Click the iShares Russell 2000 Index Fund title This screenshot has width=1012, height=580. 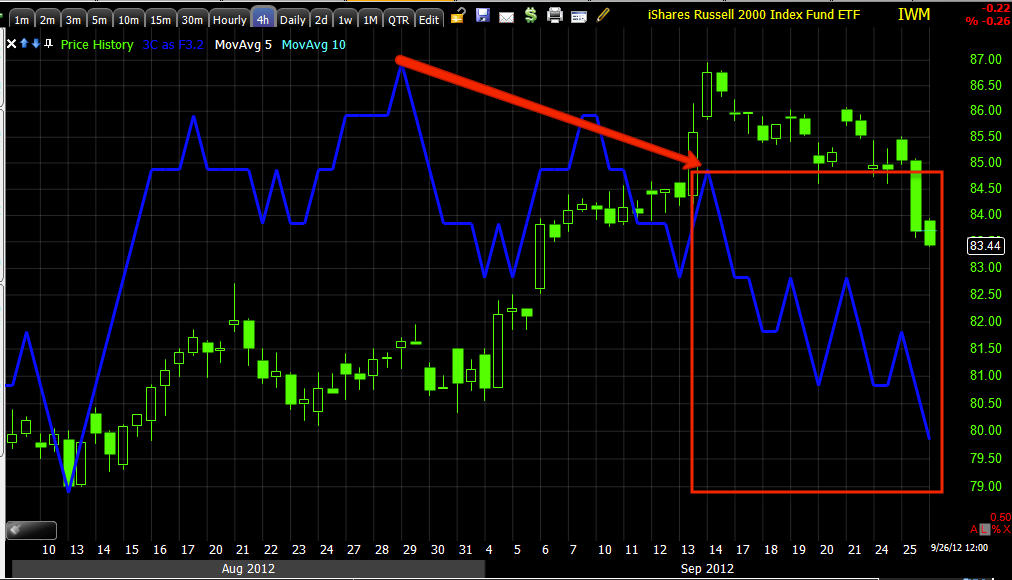(754, 14)
